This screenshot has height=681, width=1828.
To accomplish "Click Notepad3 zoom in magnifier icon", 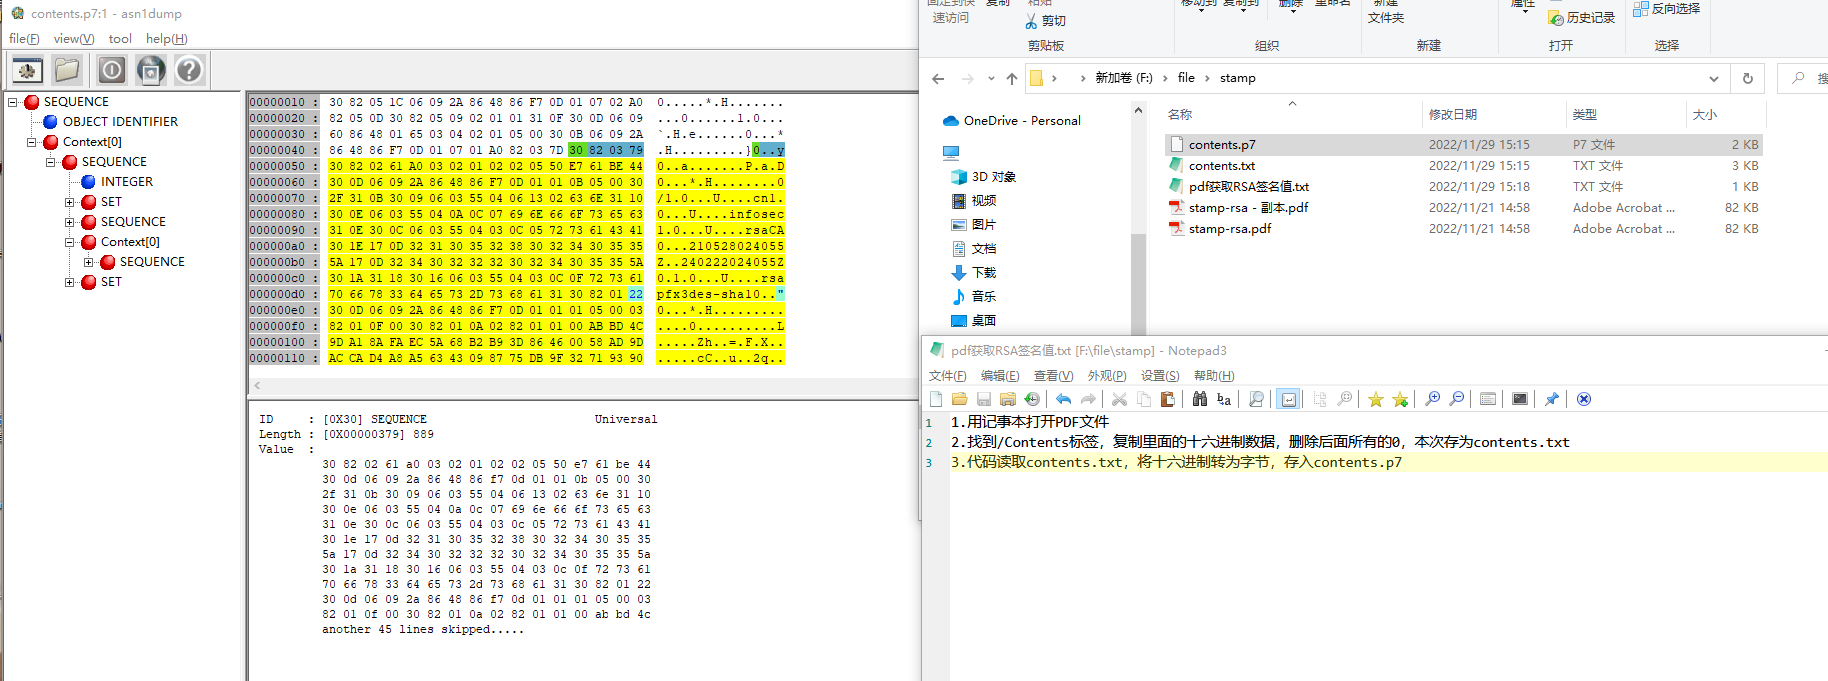I will point(1433,399).
